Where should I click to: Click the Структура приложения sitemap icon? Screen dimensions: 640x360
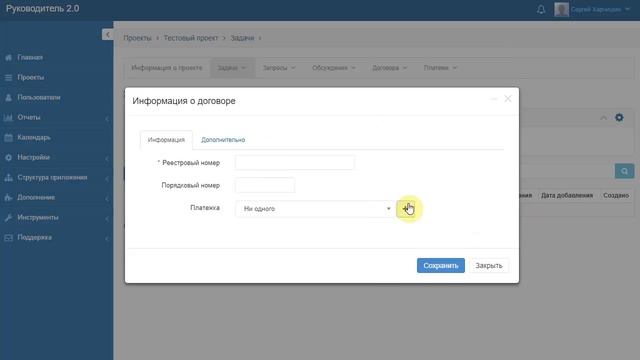click(8, 178)
